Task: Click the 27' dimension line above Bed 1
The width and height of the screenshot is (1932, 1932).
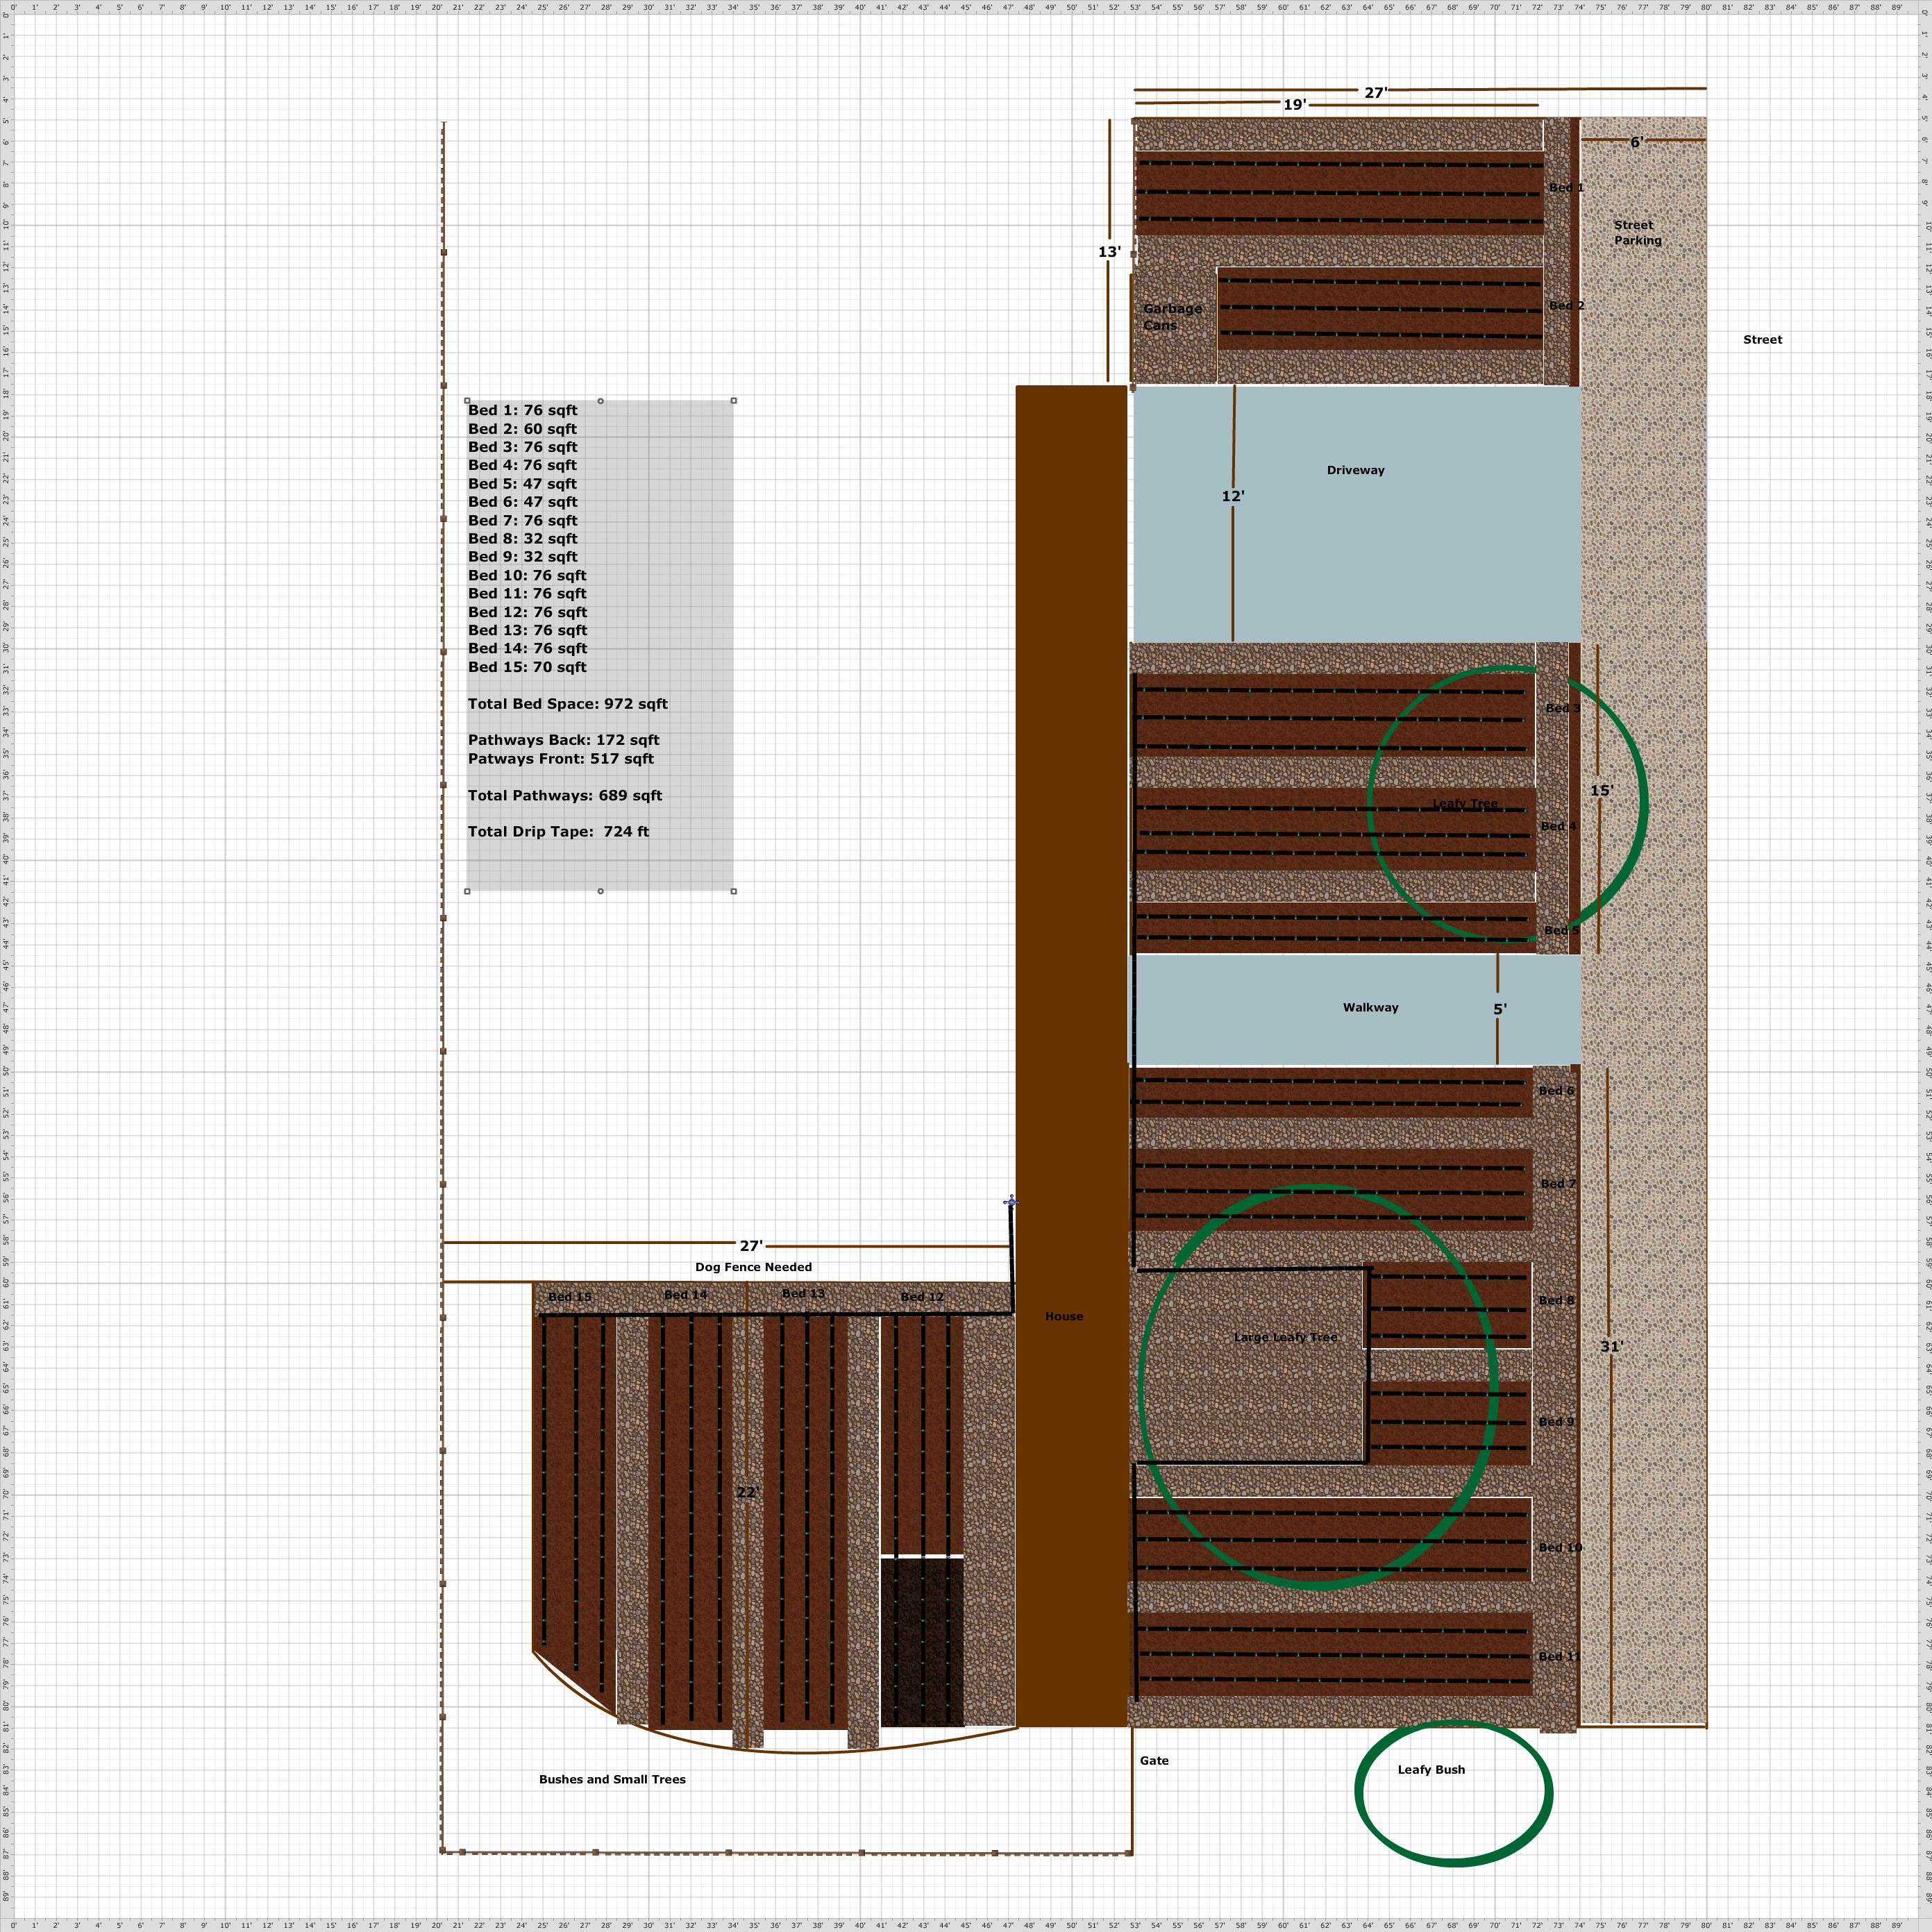Action: click(x=1376, y=93)
